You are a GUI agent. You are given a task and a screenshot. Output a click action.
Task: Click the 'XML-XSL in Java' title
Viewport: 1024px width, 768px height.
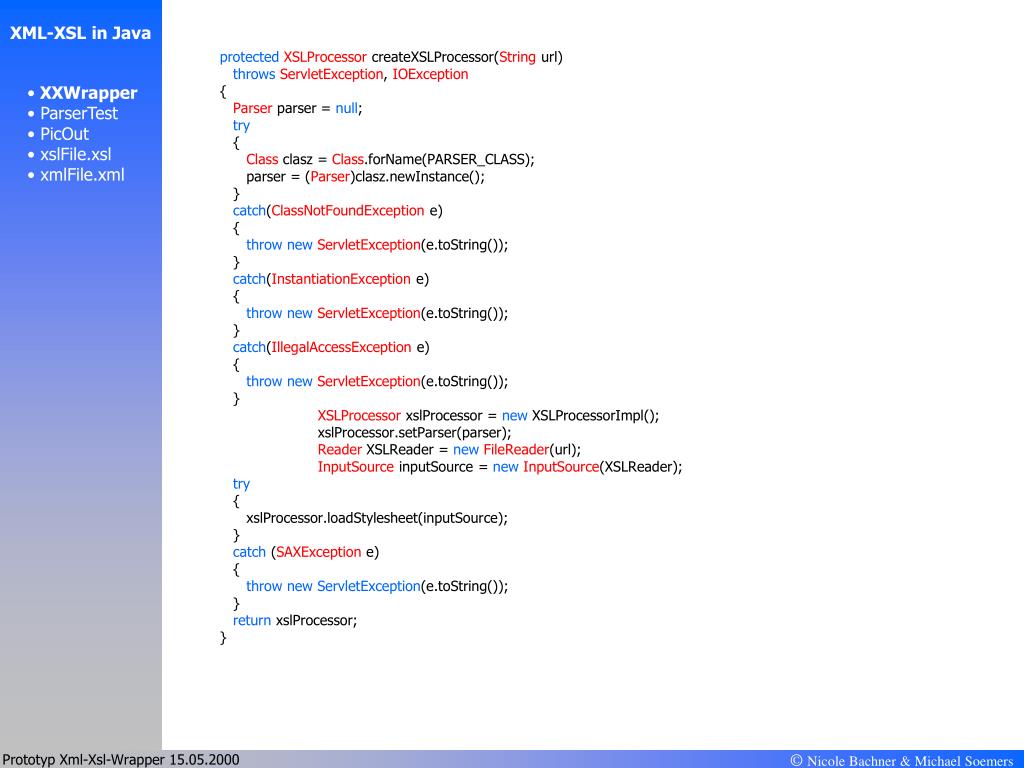pos(80,33)
